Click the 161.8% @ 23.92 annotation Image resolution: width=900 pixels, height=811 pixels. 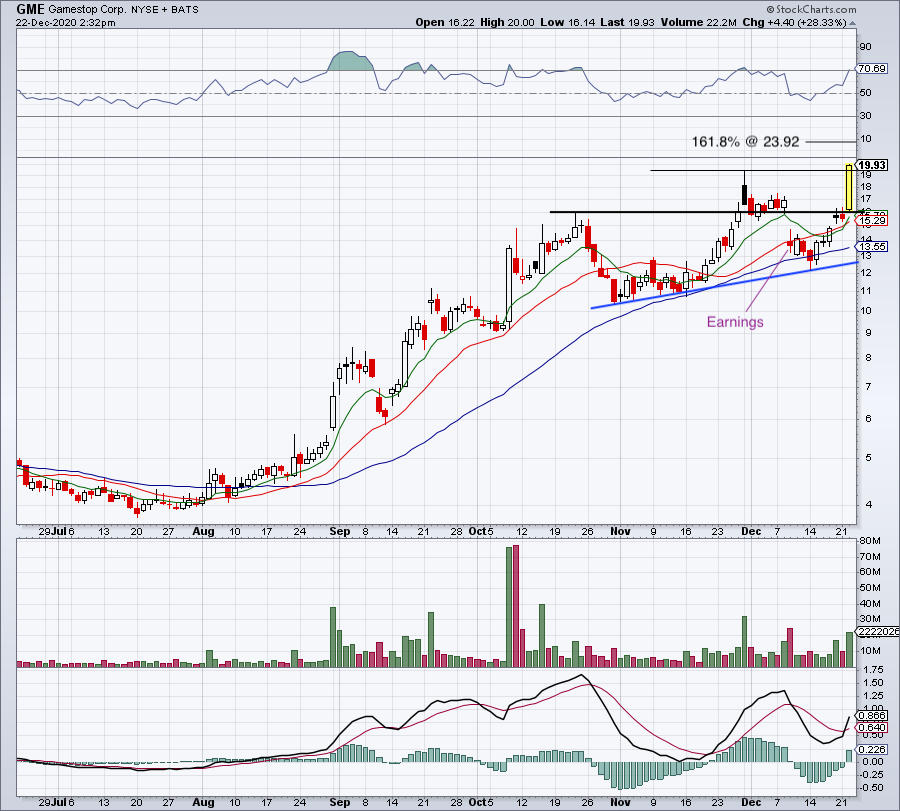pyautogui.click(x=745, y=141)
